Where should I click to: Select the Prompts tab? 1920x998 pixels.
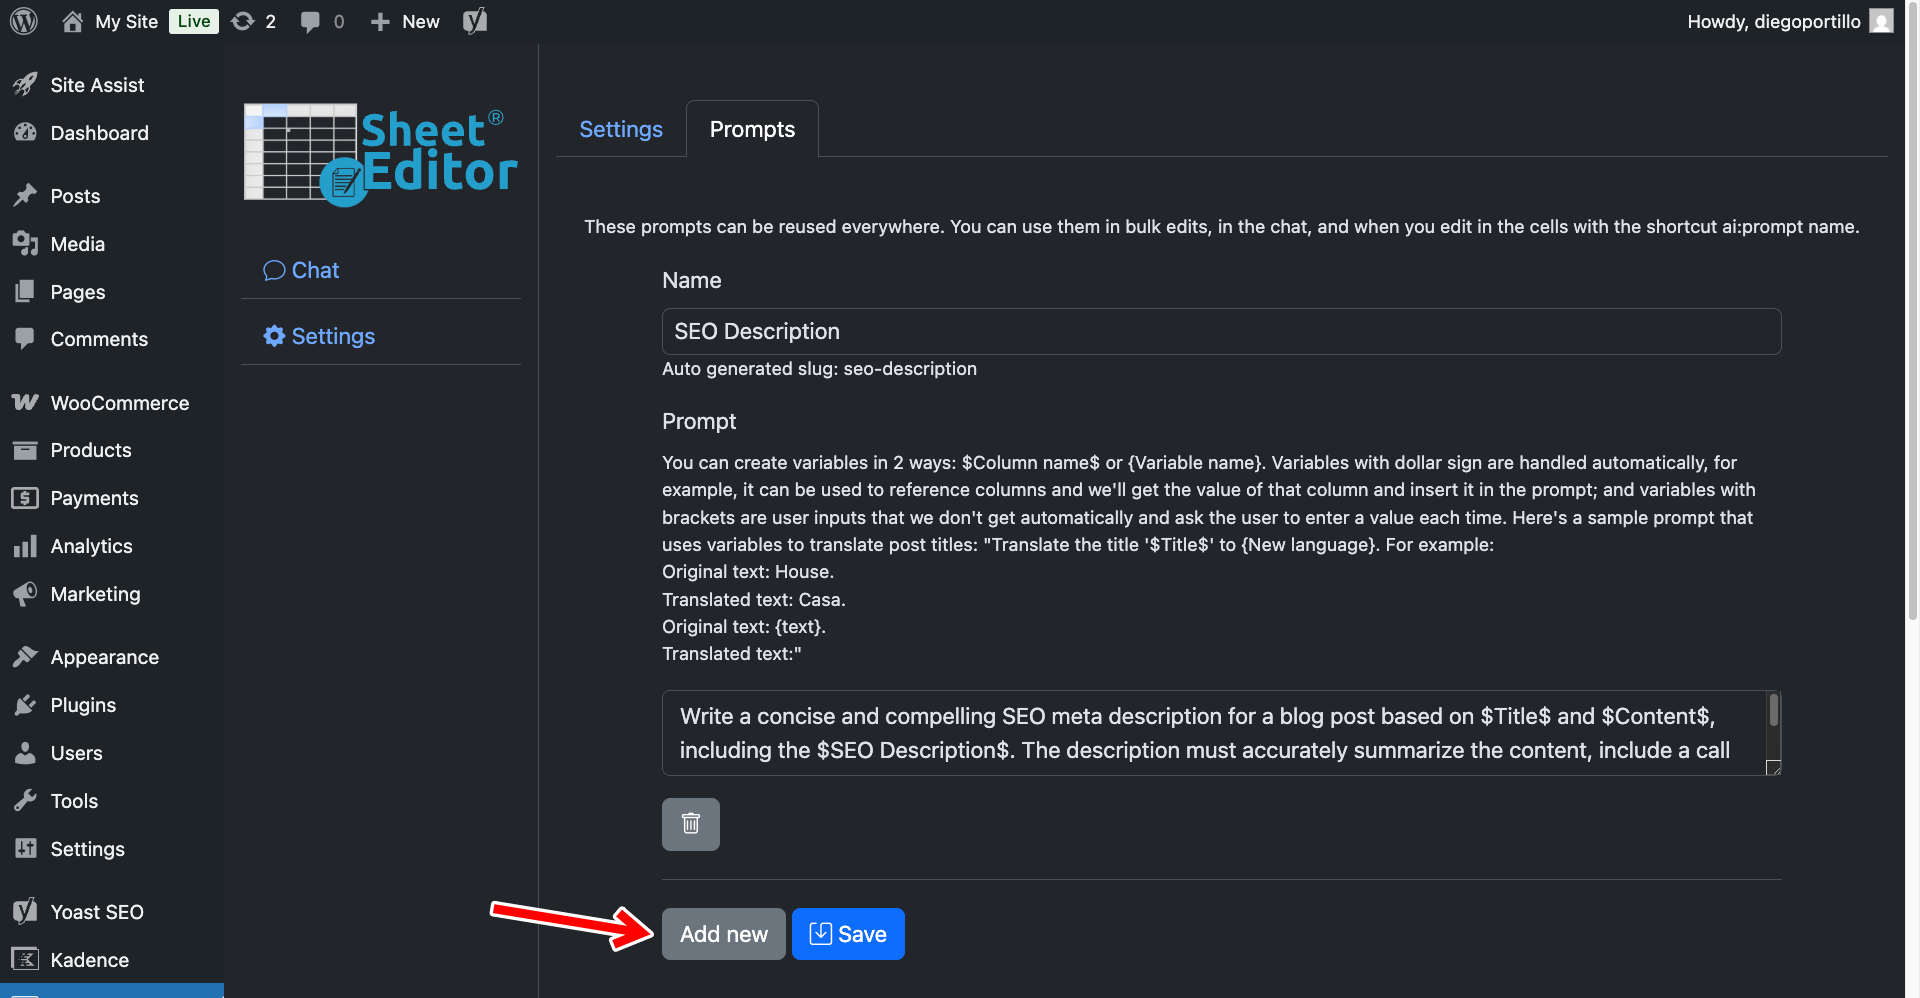point(751,129)
